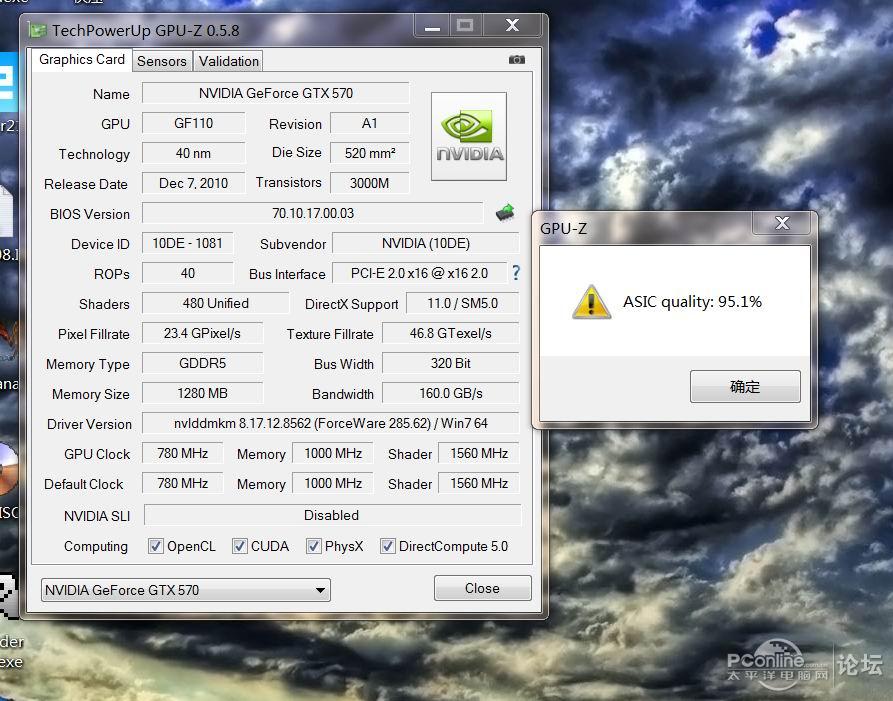Confirm the dialog with the 确定 button
This screenshot has height=701, width=893.
tap(745, 387)
